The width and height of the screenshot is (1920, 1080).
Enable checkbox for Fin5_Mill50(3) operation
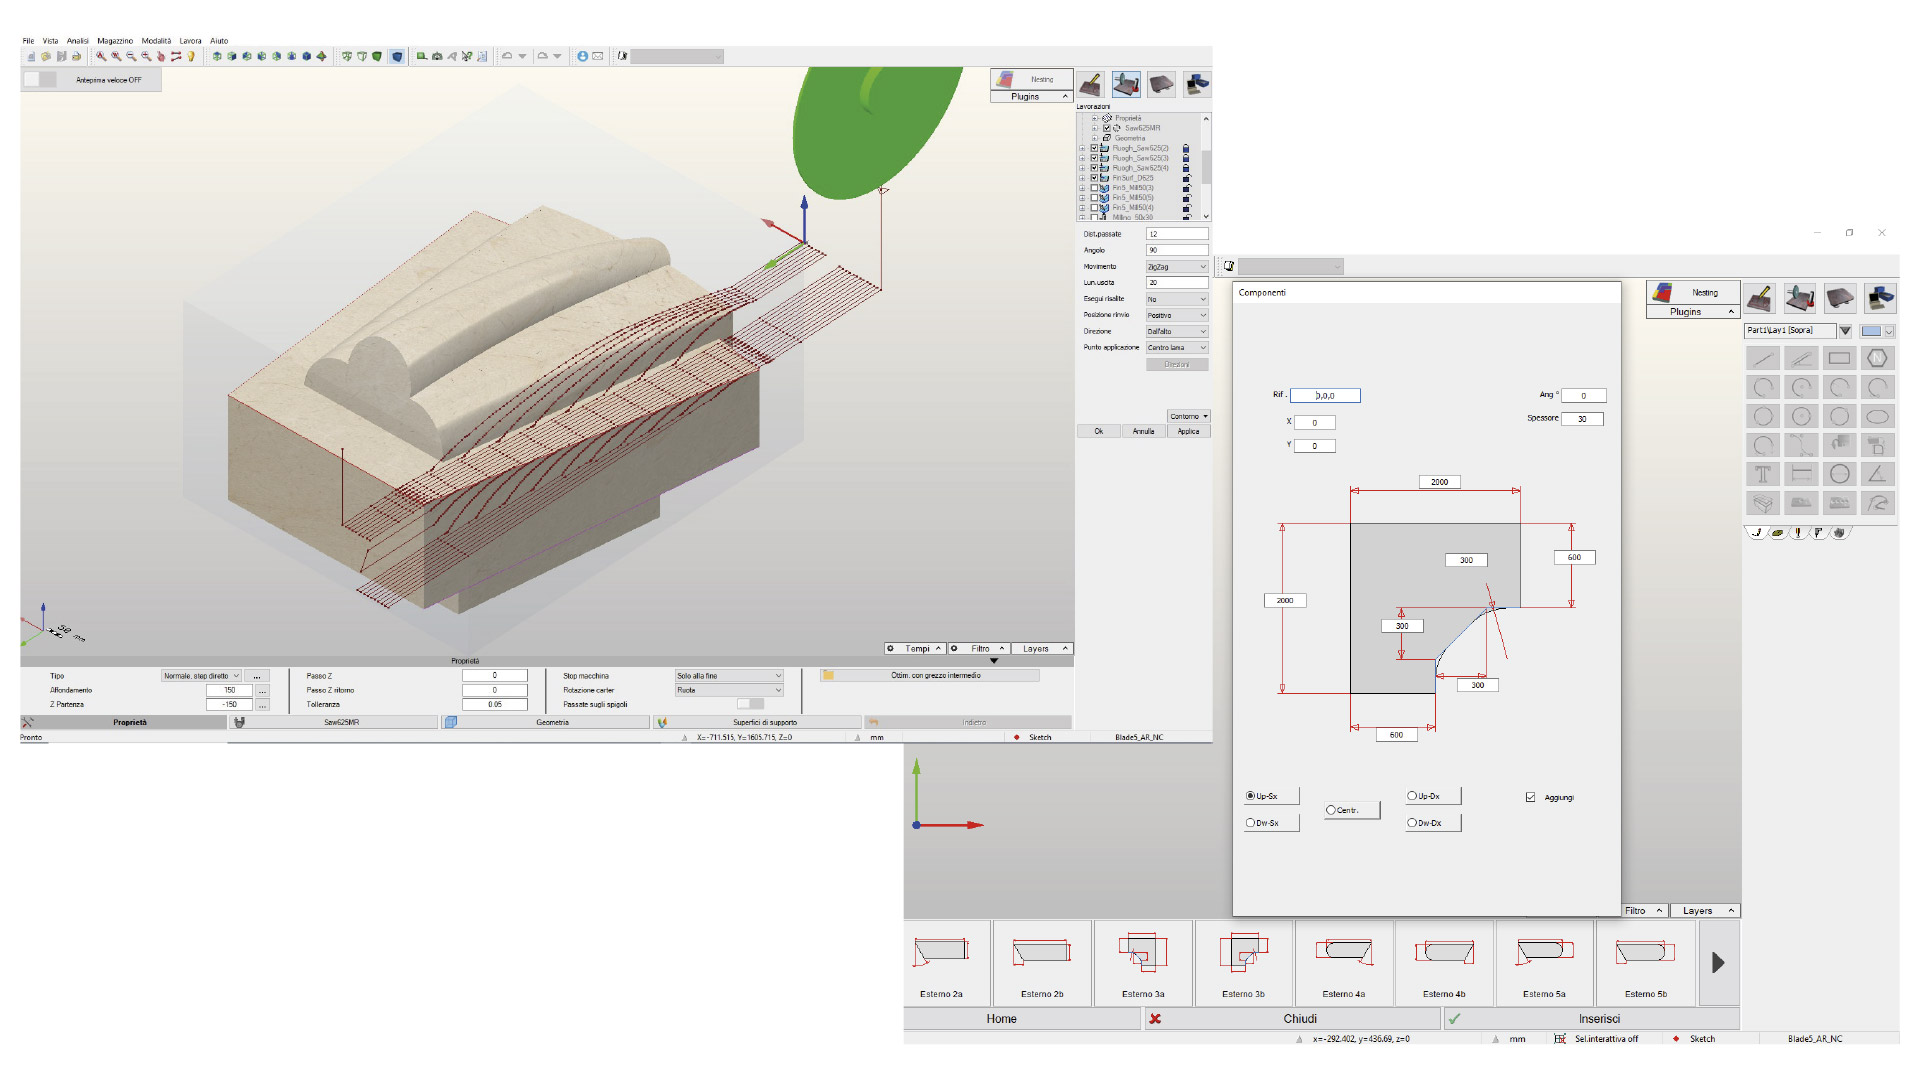[x=1094, y=188]
